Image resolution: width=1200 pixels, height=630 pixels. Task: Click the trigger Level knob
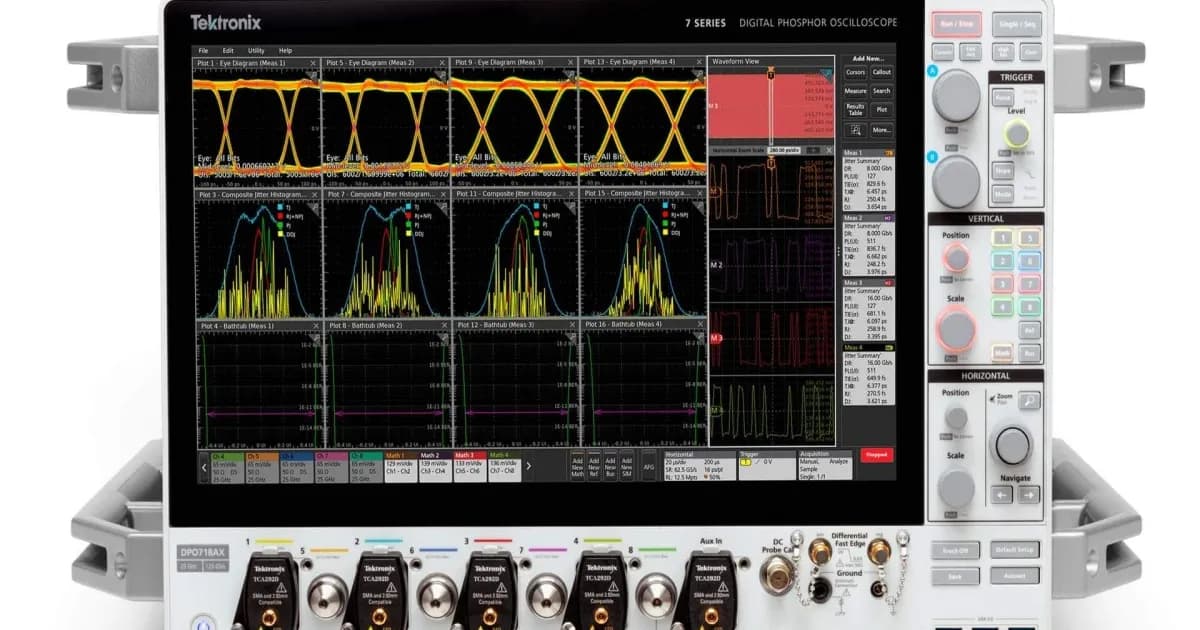(1017, 133)
